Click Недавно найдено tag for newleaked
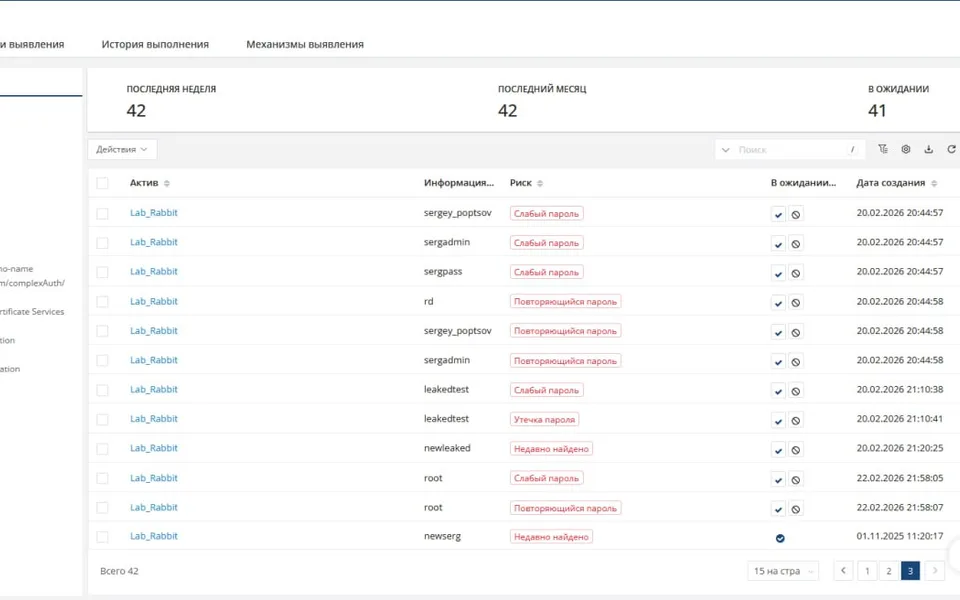Viewport: 960px width, 600px height. (x=551, y=449)
